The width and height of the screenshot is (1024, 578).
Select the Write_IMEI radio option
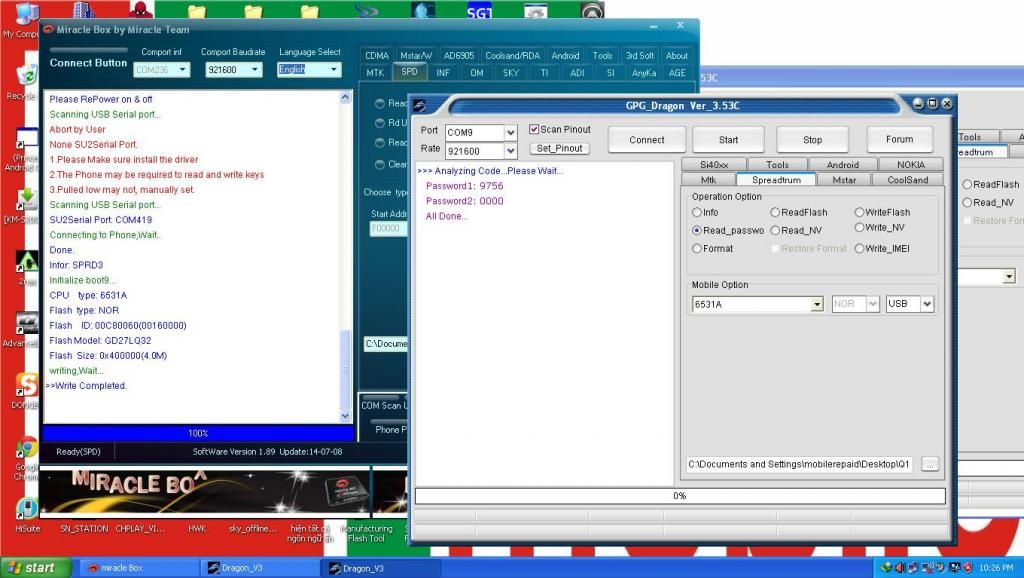[x=859, y=249]
